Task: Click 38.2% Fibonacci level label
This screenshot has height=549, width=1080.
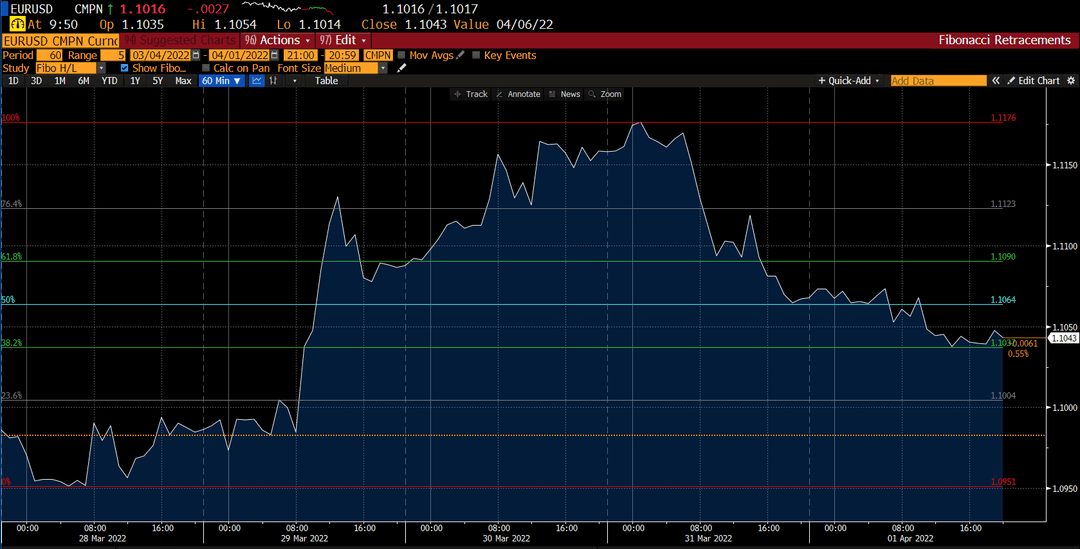Action: pyautogui.click(x=11, y=342)
